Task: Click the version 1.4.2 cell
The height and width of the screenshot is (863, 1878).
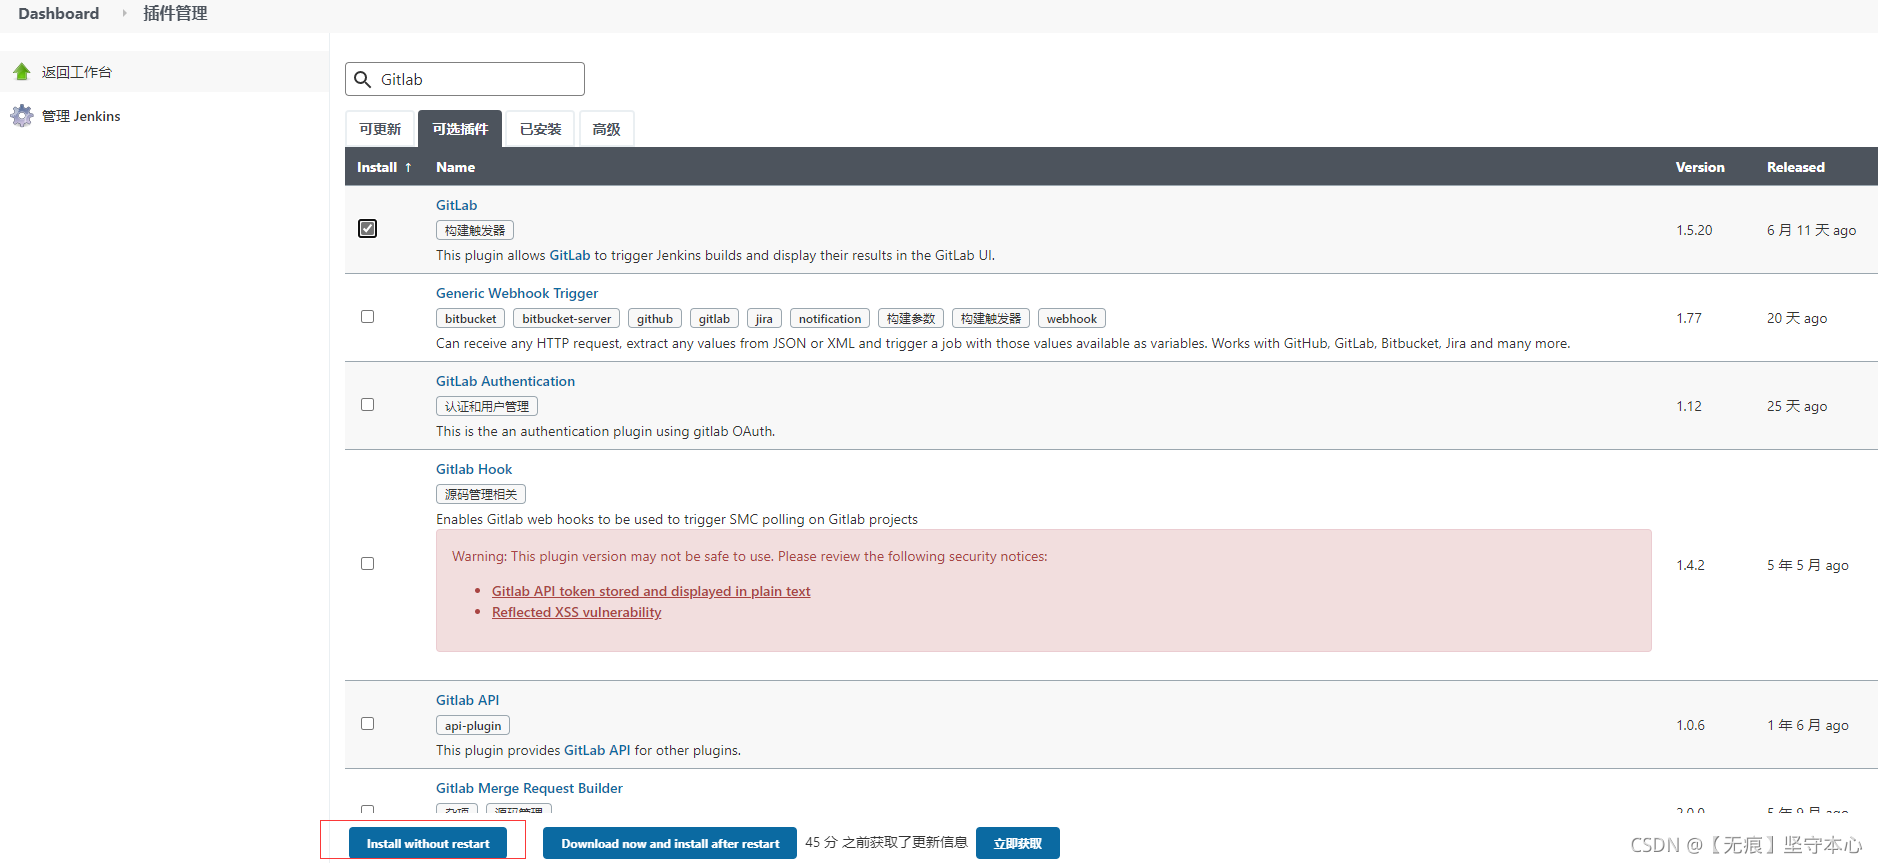Action: [1690, 565]
